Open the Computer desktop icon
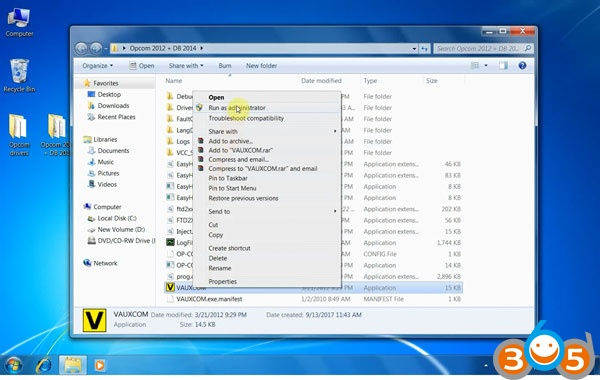The width and height of the screenshot is (600, 380). (x=19, y=22)
